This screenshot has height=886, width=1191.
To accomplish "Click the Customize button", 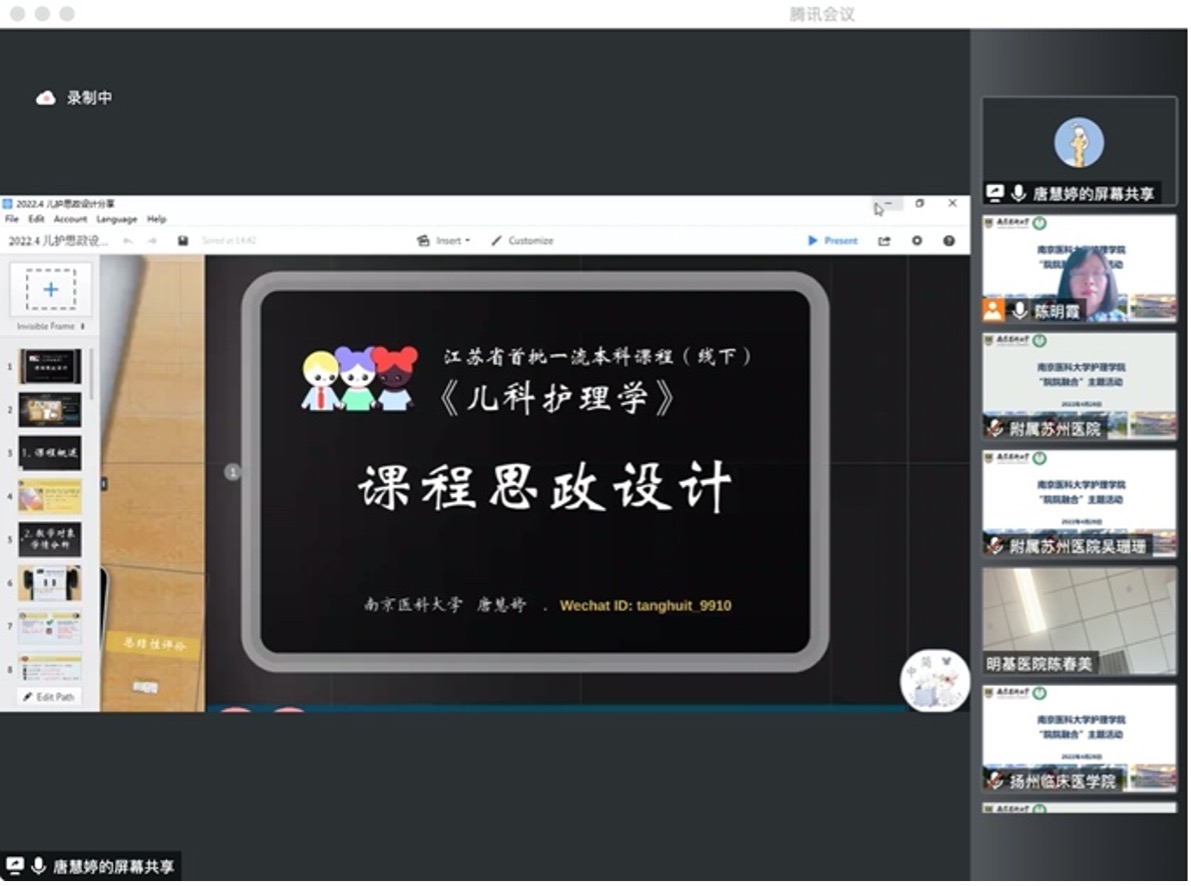I will pos(522,241).
